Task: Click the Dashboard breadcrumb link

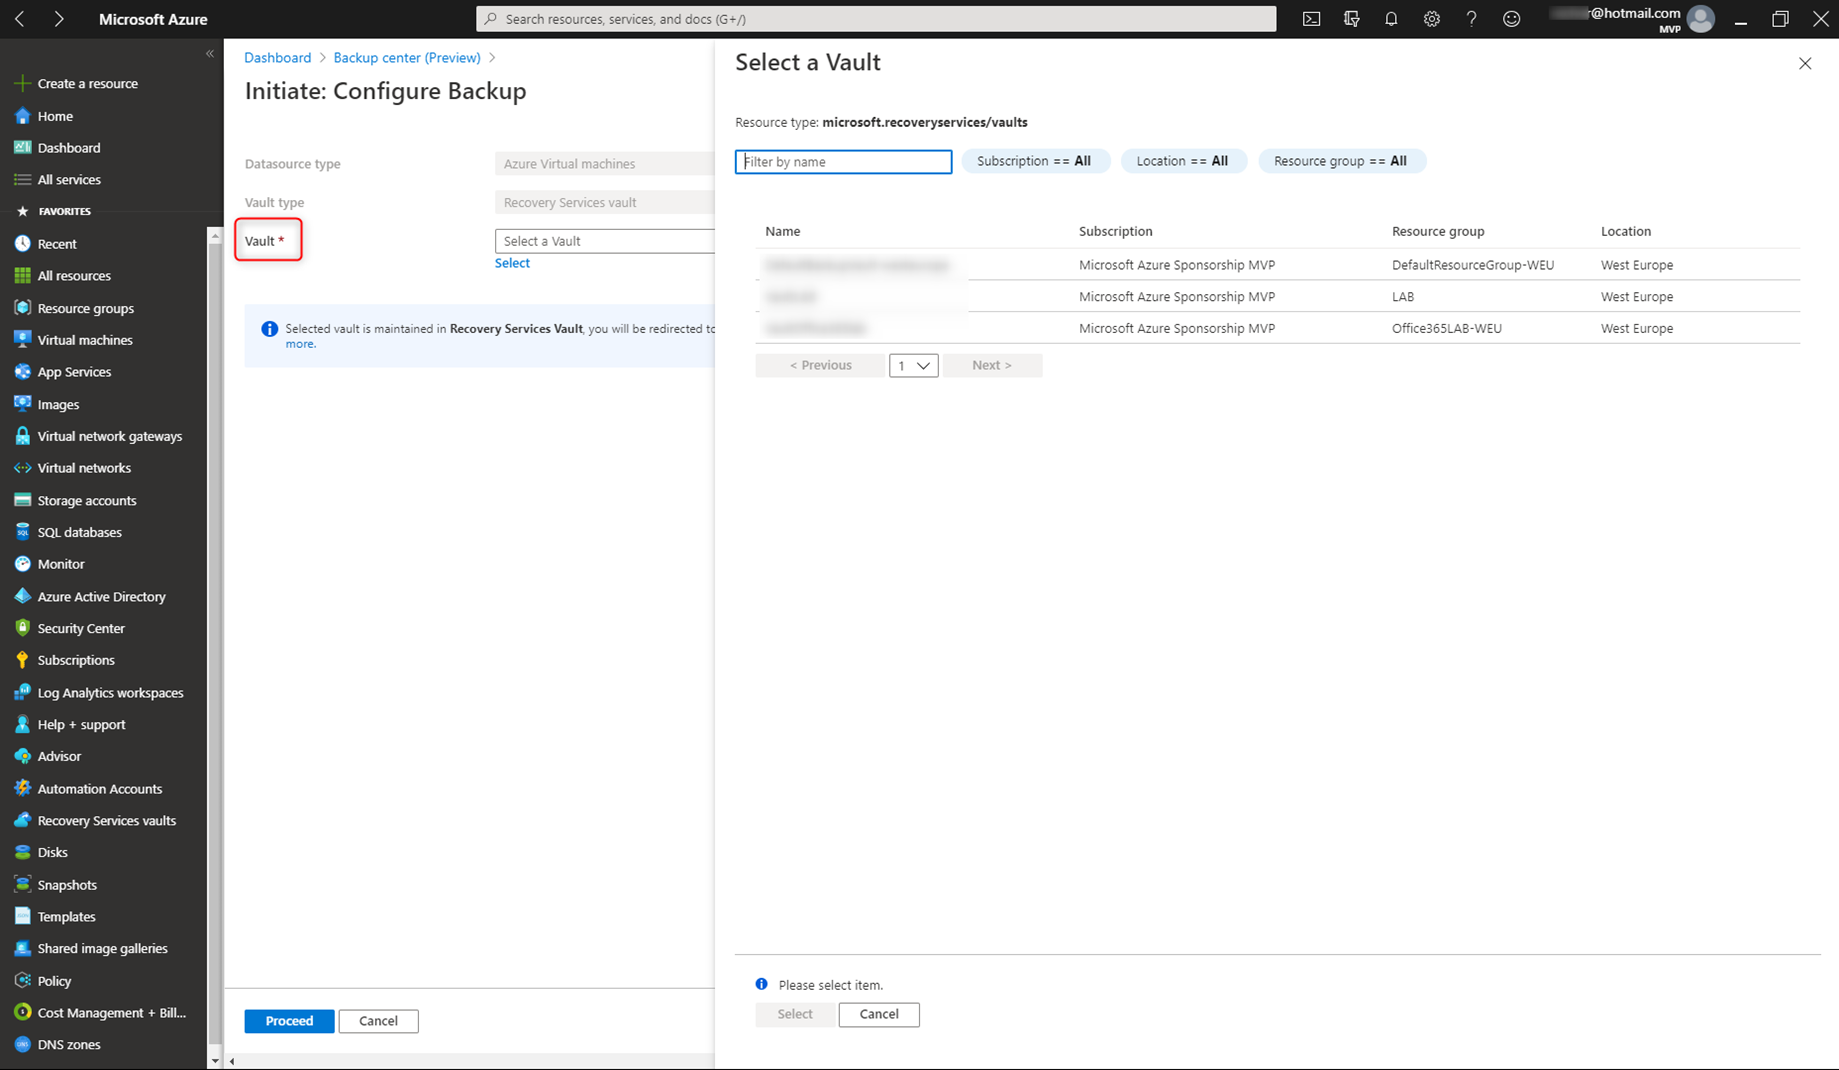Action: (x=277, y=58)
